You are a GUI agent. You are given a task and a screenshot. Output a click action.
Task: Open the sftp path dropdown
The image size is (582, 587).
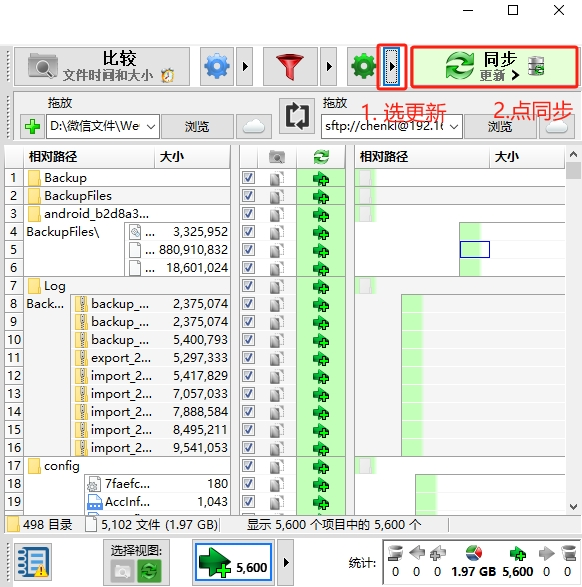point(454,127)
